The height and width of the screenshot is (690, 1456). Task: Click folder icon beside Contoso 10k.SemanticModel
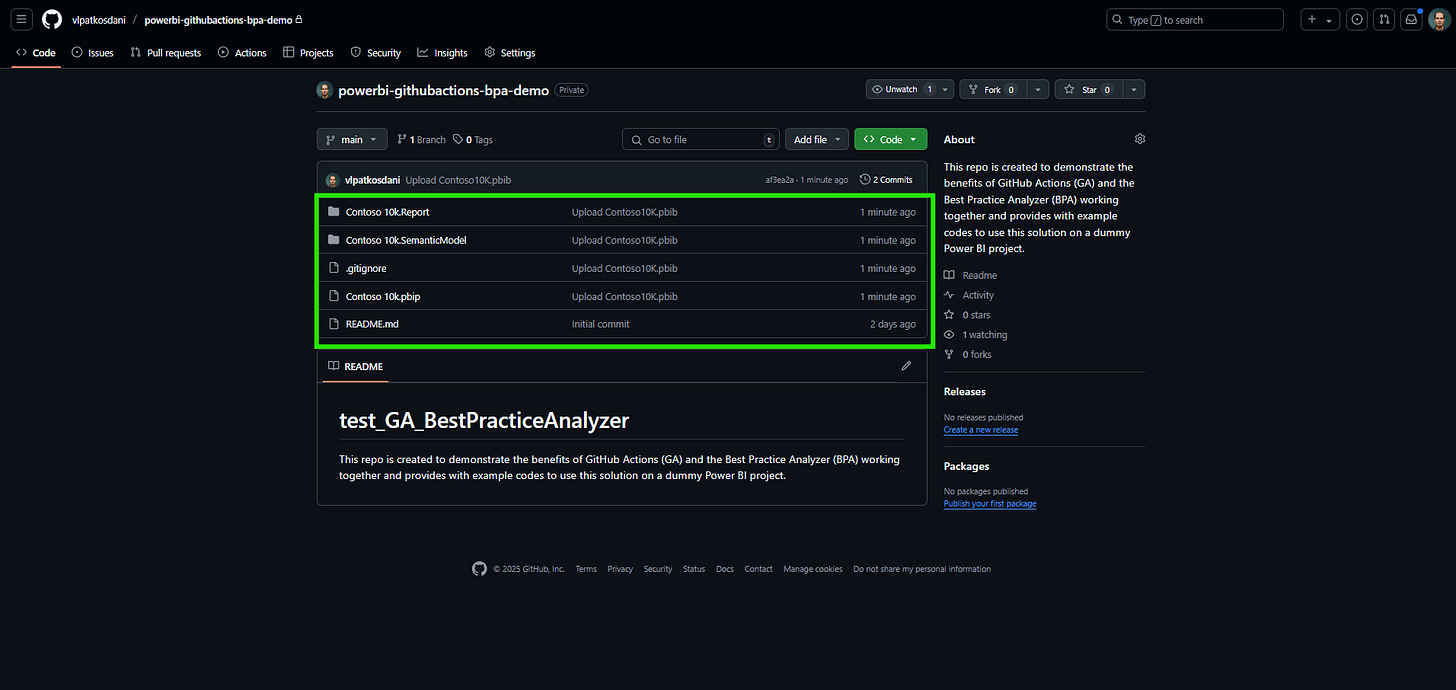tap(334, 240)
